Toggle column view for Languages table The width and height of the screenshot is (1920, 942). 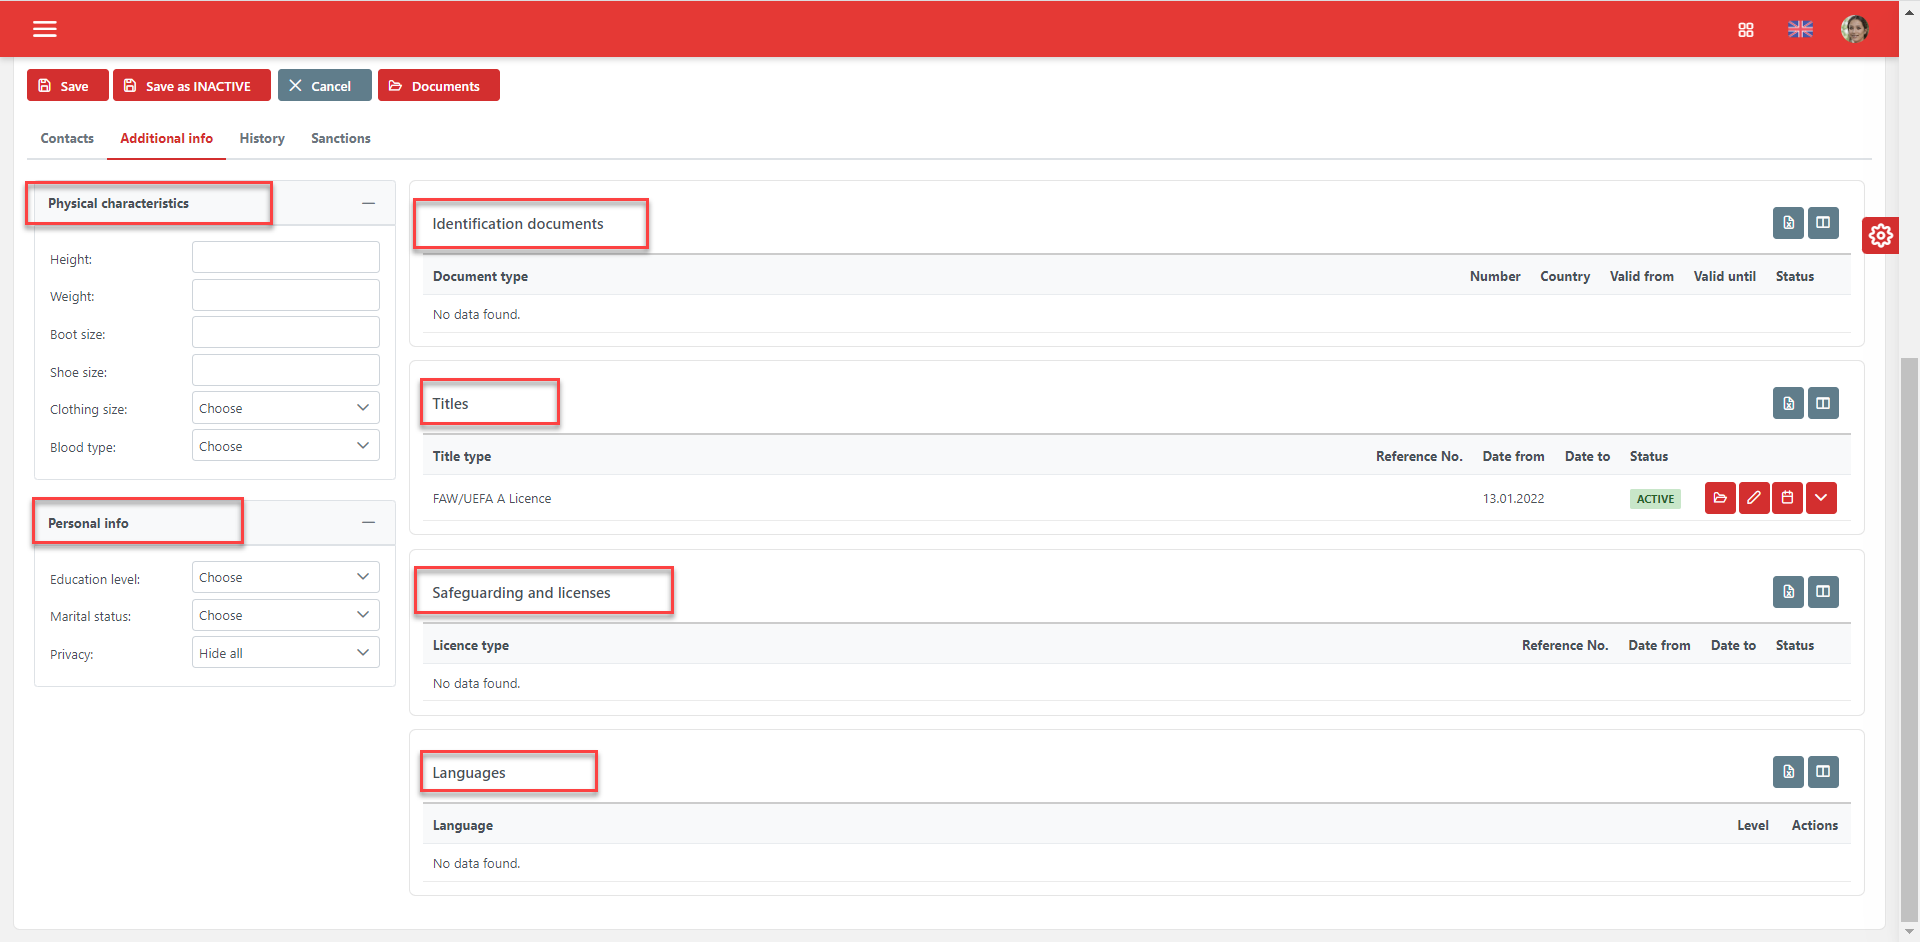1823,772
